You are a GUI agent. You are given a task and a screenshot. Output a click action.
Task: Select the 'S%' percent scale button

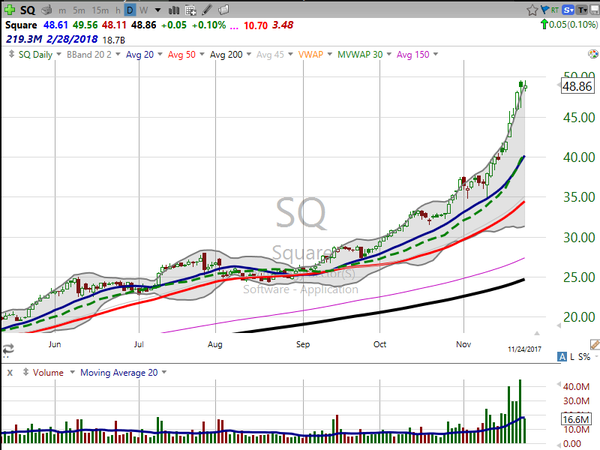tap(584, 357)
